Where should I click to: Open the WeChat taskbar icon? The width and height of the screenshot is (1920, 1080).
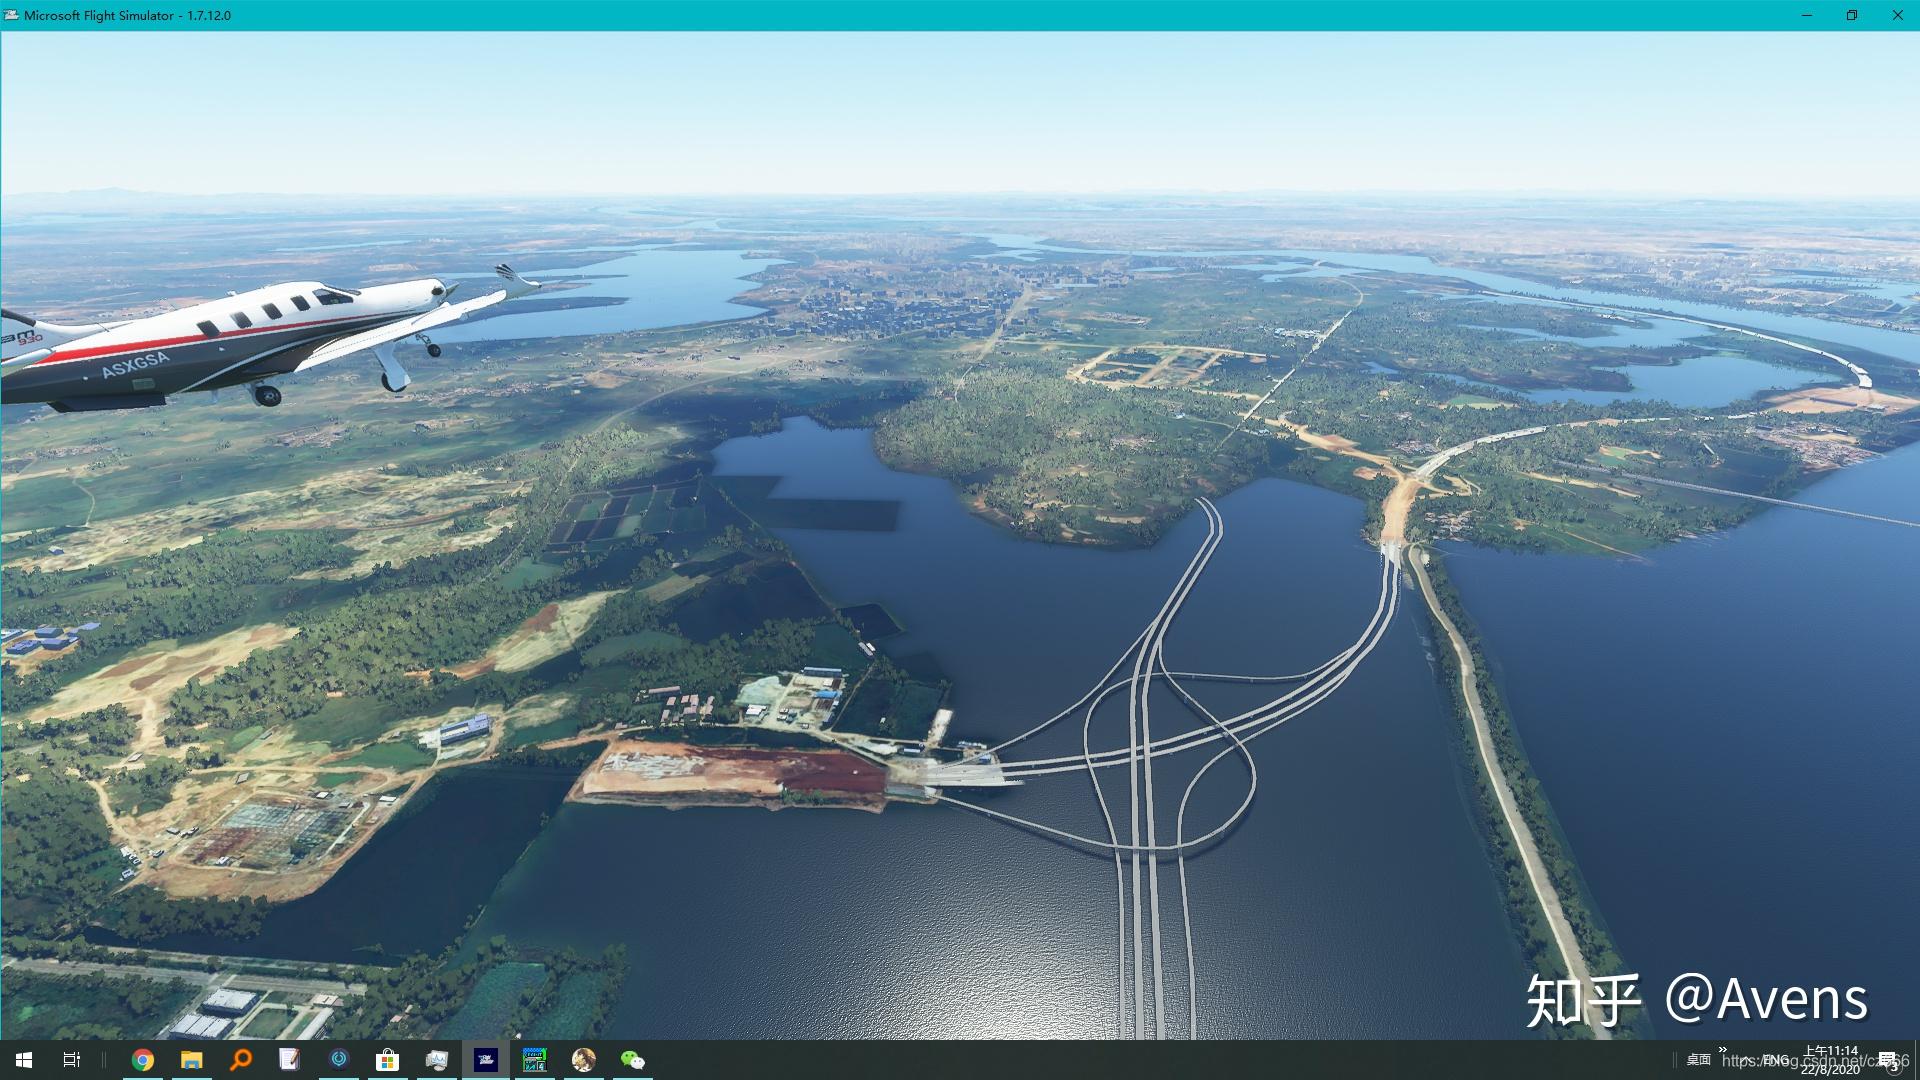(x=632, y=1060)
